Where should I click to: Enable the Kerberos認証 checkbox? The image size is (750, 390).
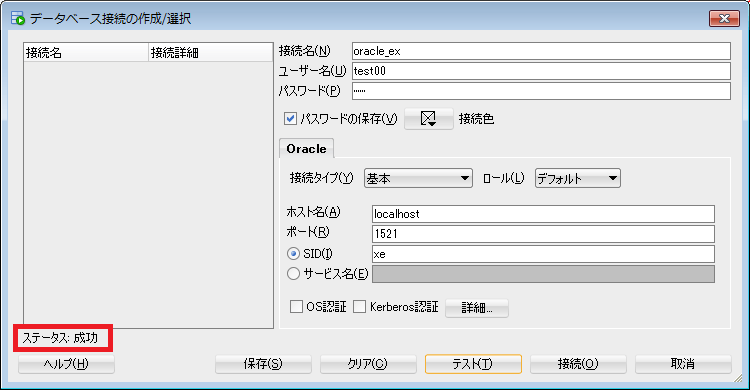[359, 307]
